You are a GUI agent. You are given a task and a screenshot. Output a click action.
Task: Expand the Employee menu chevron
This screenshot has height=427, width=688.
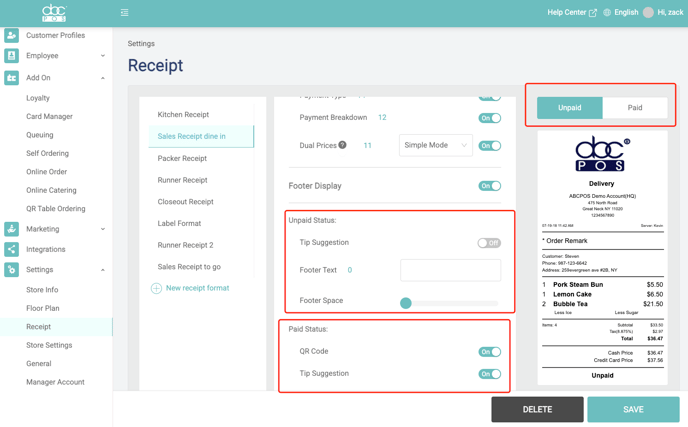(103, 56)
